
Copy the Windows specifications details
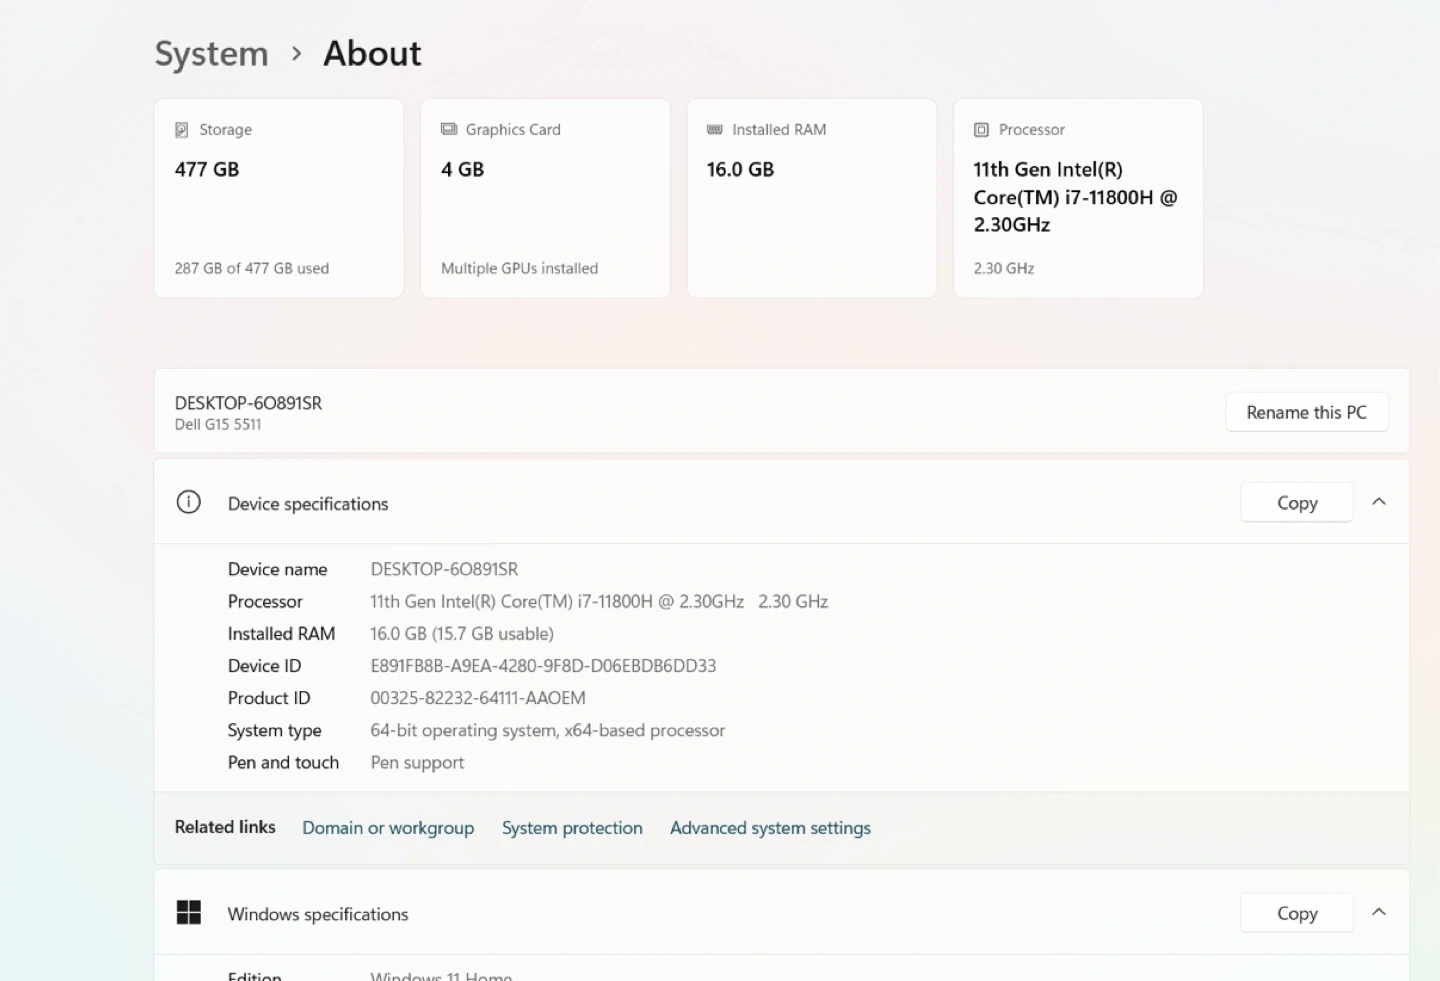(1296, 913)
